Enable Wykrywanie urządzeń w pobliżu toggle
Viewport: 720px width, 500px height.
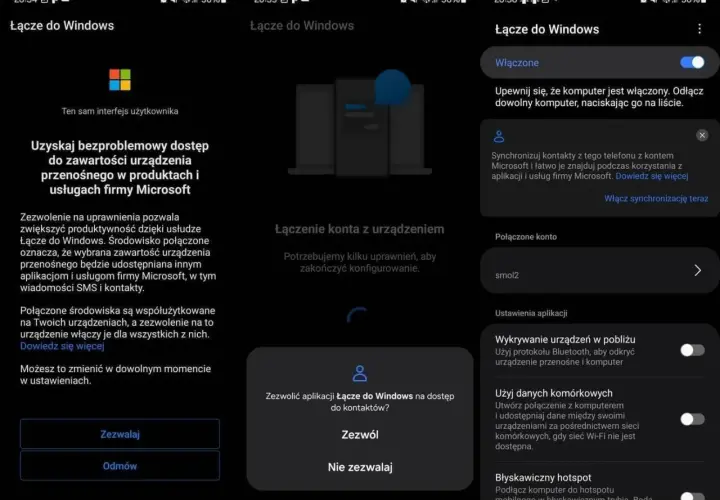click(x=692, y=350)
